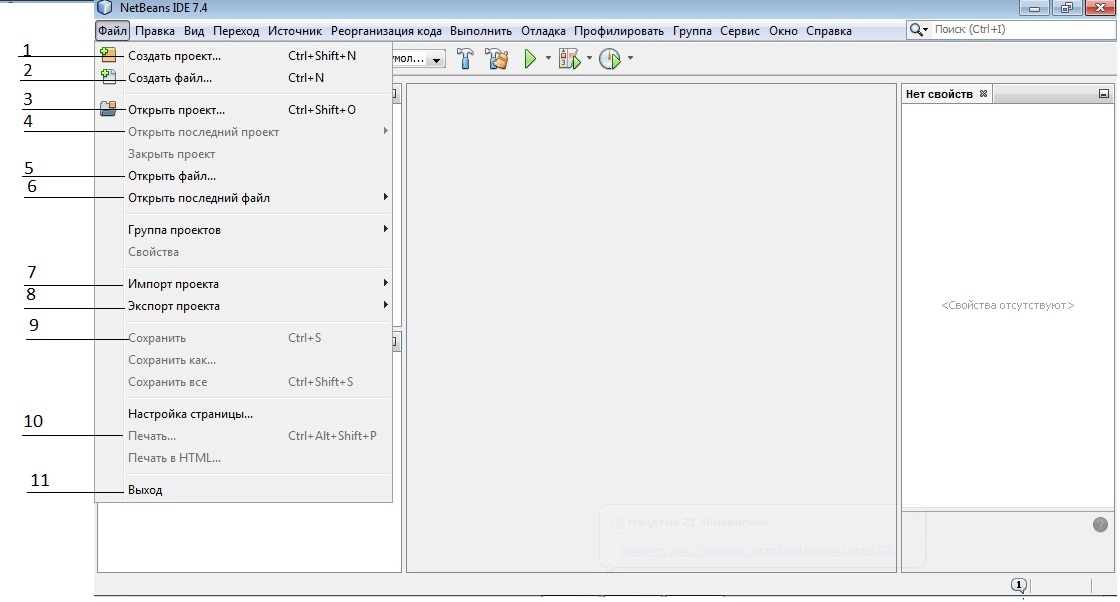Click the update install link in notification
This screenshot has height=602, width=1120.
pyautogui.click(x=758, y=550)
